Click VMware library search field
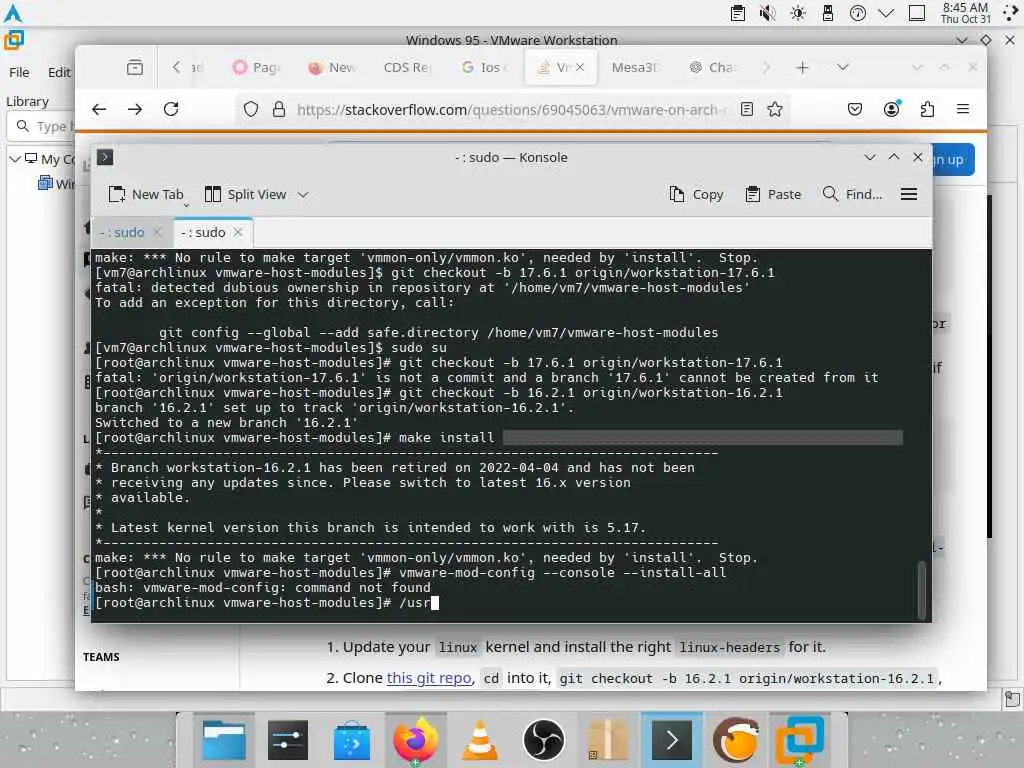The image size is (1024, 768). point(42,126)
